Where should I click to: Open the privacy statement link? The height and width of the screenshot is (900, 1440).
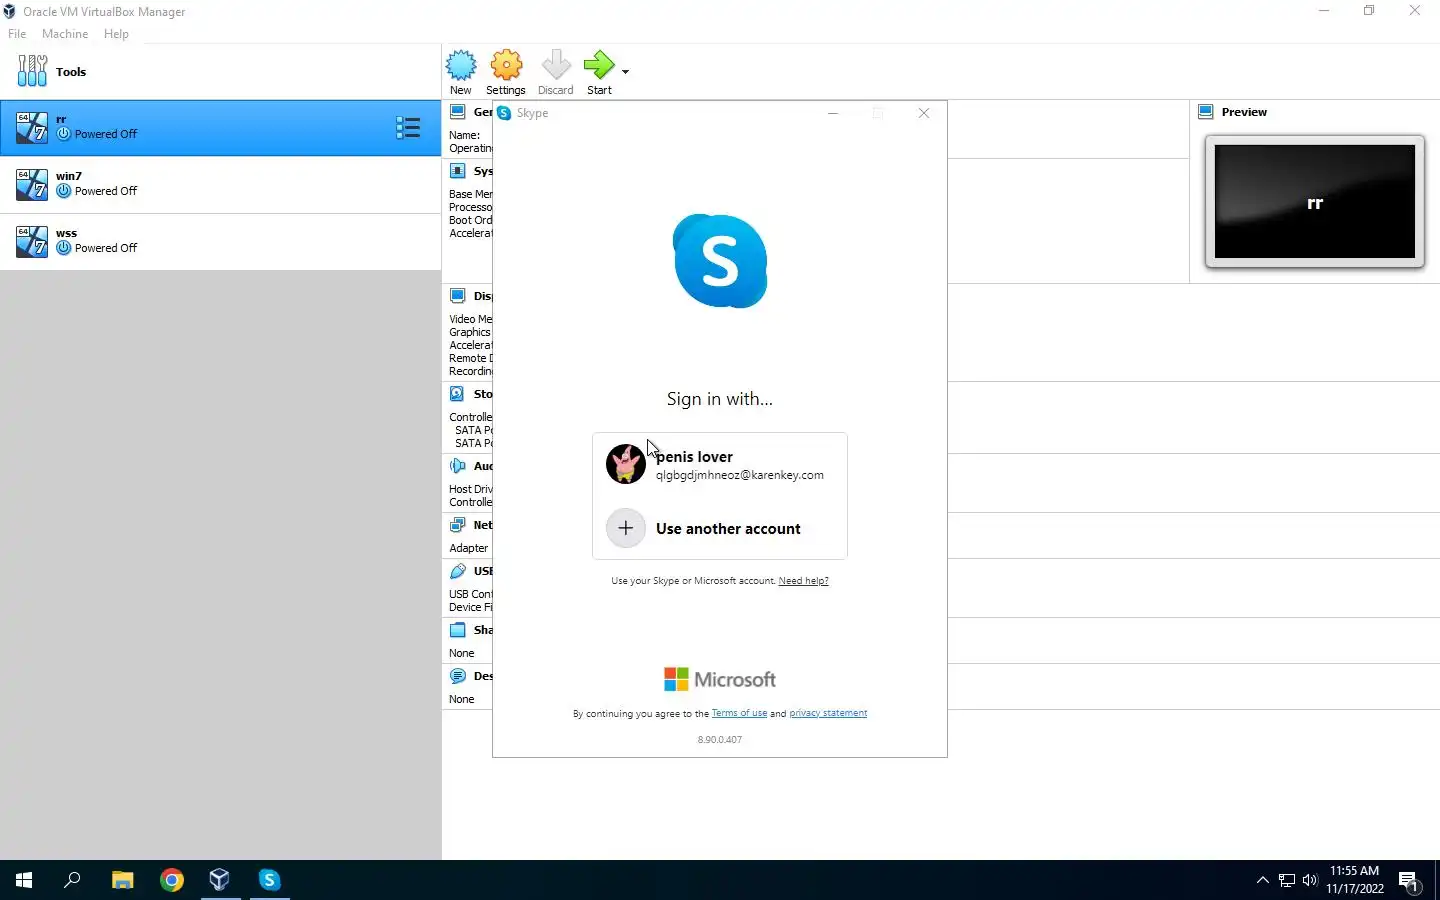point(828,713)
